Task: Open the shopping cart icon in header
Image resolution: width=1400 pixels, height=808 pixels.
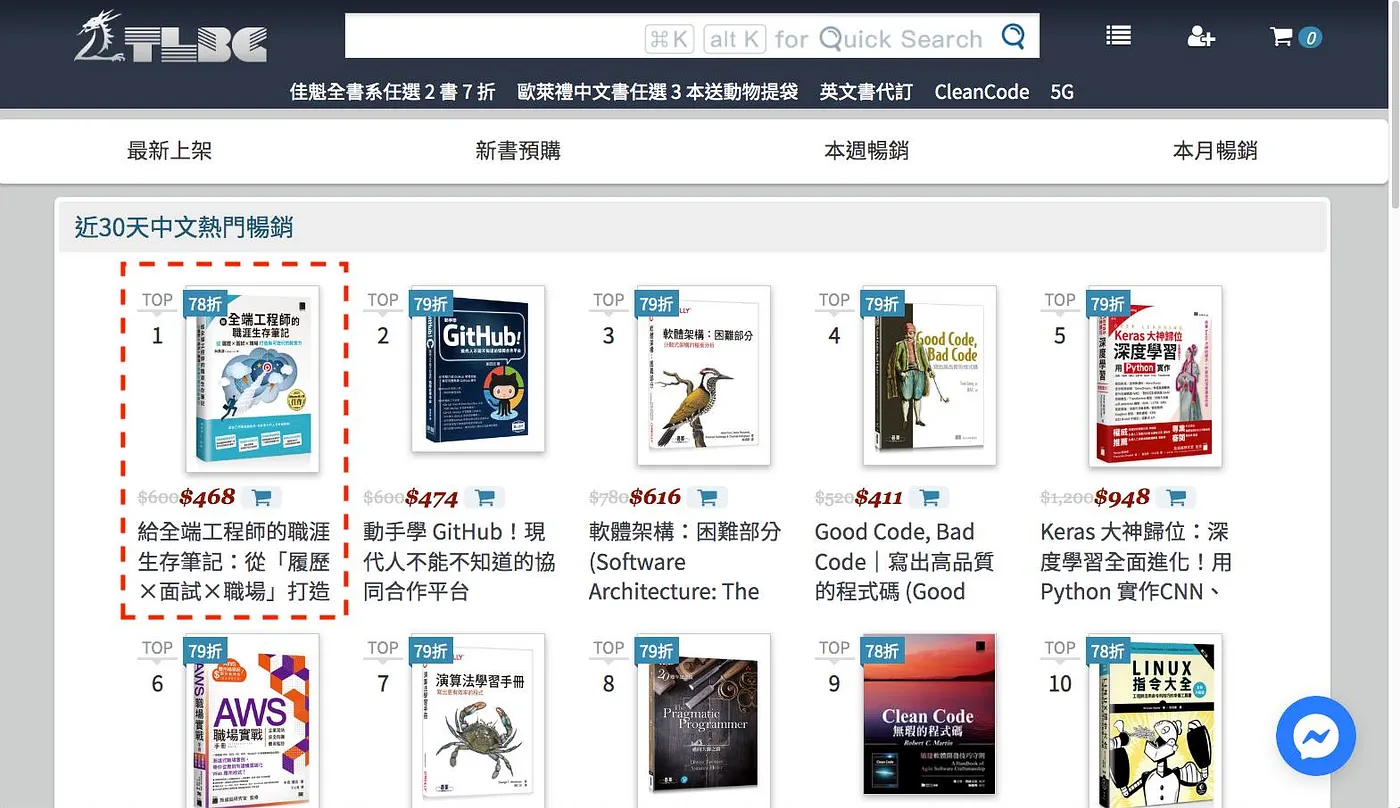Action: tap(1281, 37)
